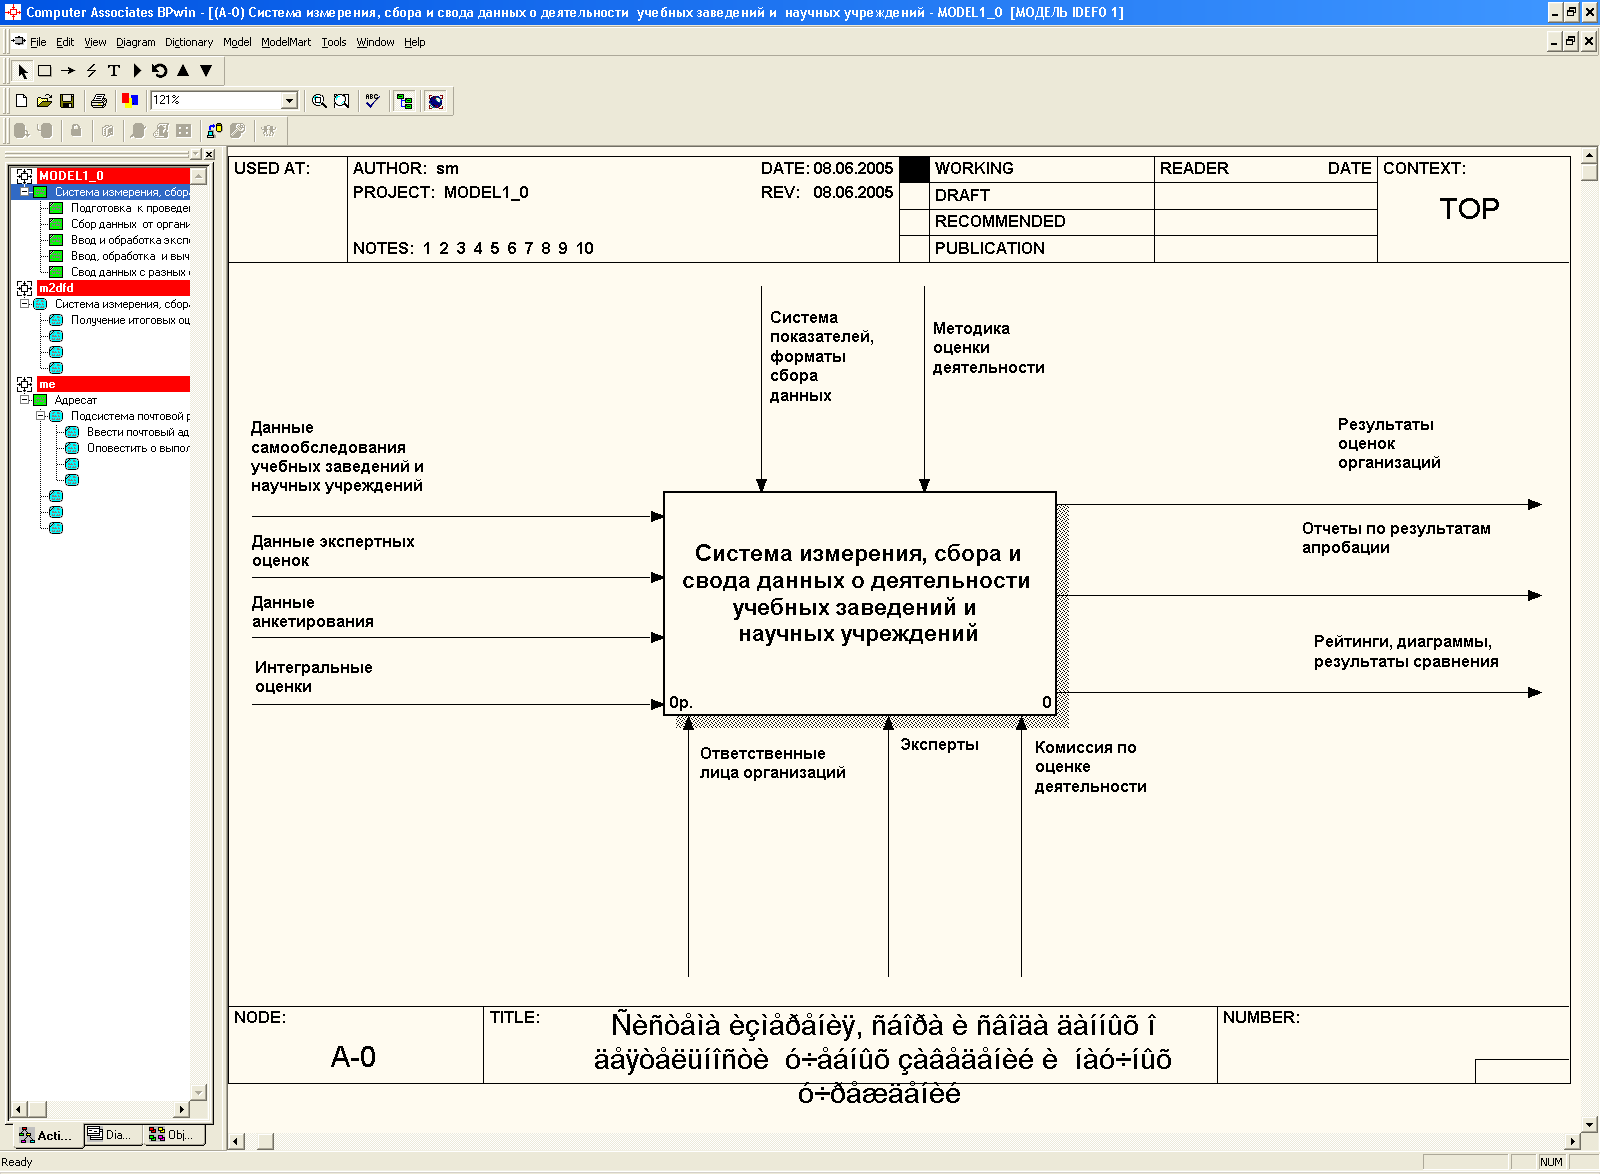Toggle the Model Explorer tree icon
Screen dimensions: 1600x1174
pyautogui.click(x=404, y=101)
